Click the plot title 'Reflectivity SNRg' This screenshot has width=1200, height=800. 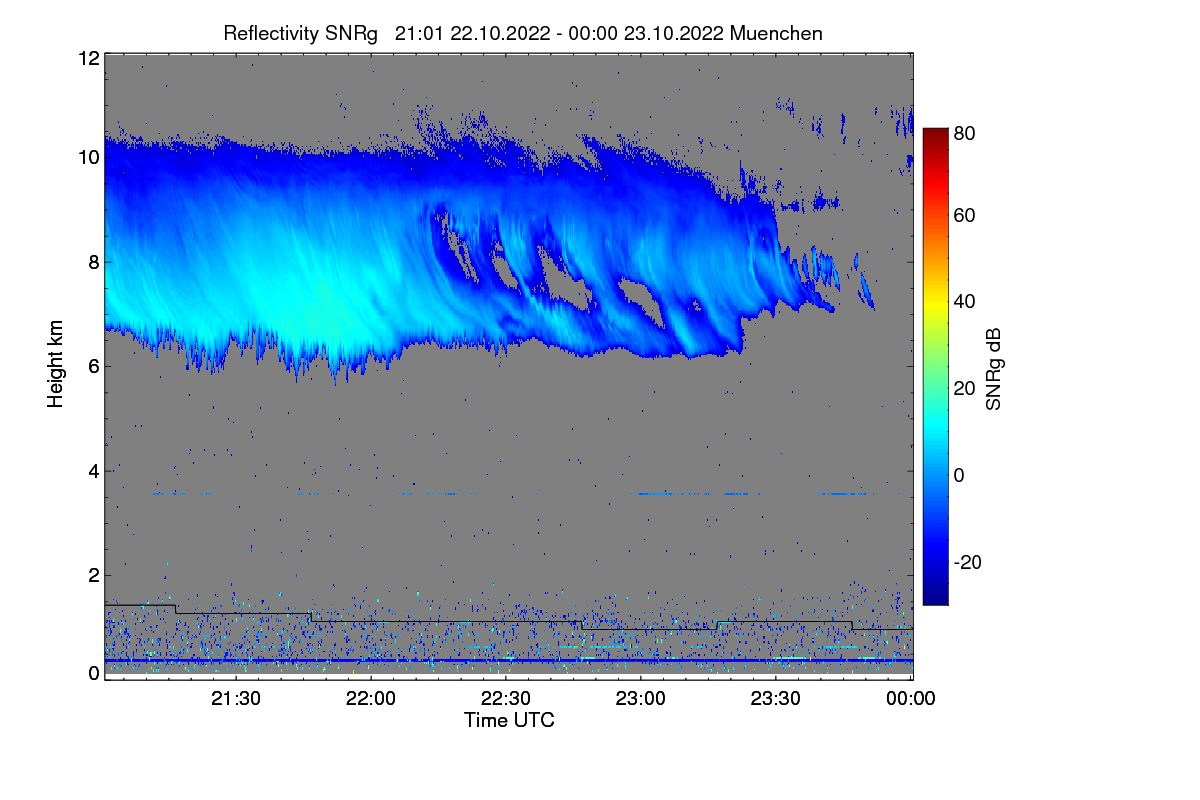(x=301, y=33)
